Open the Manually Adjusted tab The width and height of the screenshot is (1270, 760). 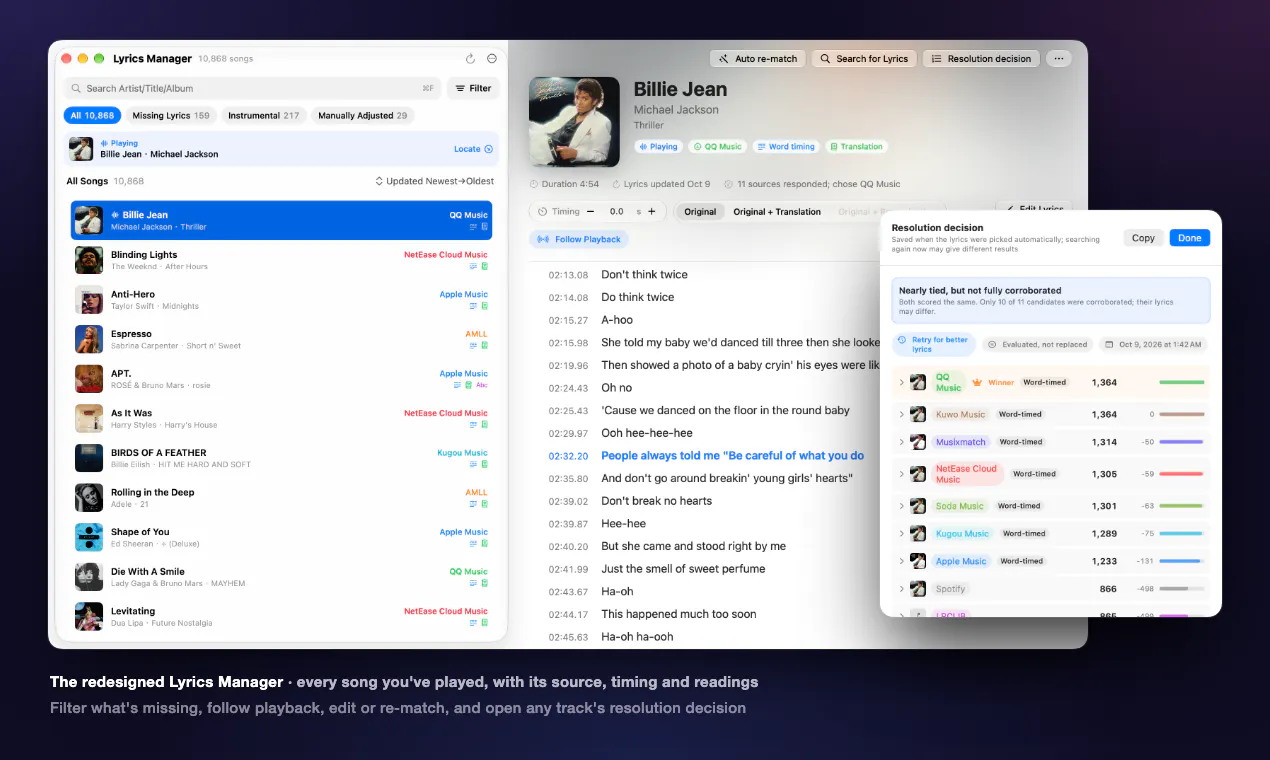(x=362, y=116)
